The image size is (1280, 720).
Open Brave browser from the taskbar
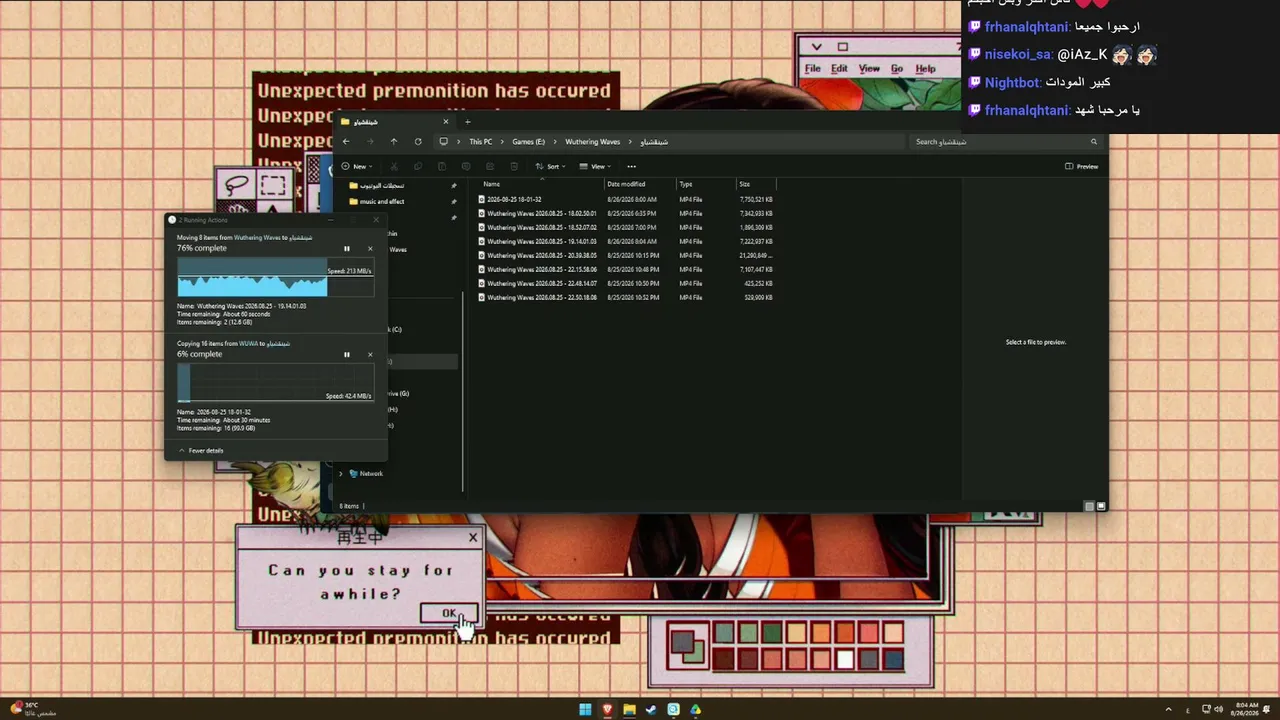(607, 710)
